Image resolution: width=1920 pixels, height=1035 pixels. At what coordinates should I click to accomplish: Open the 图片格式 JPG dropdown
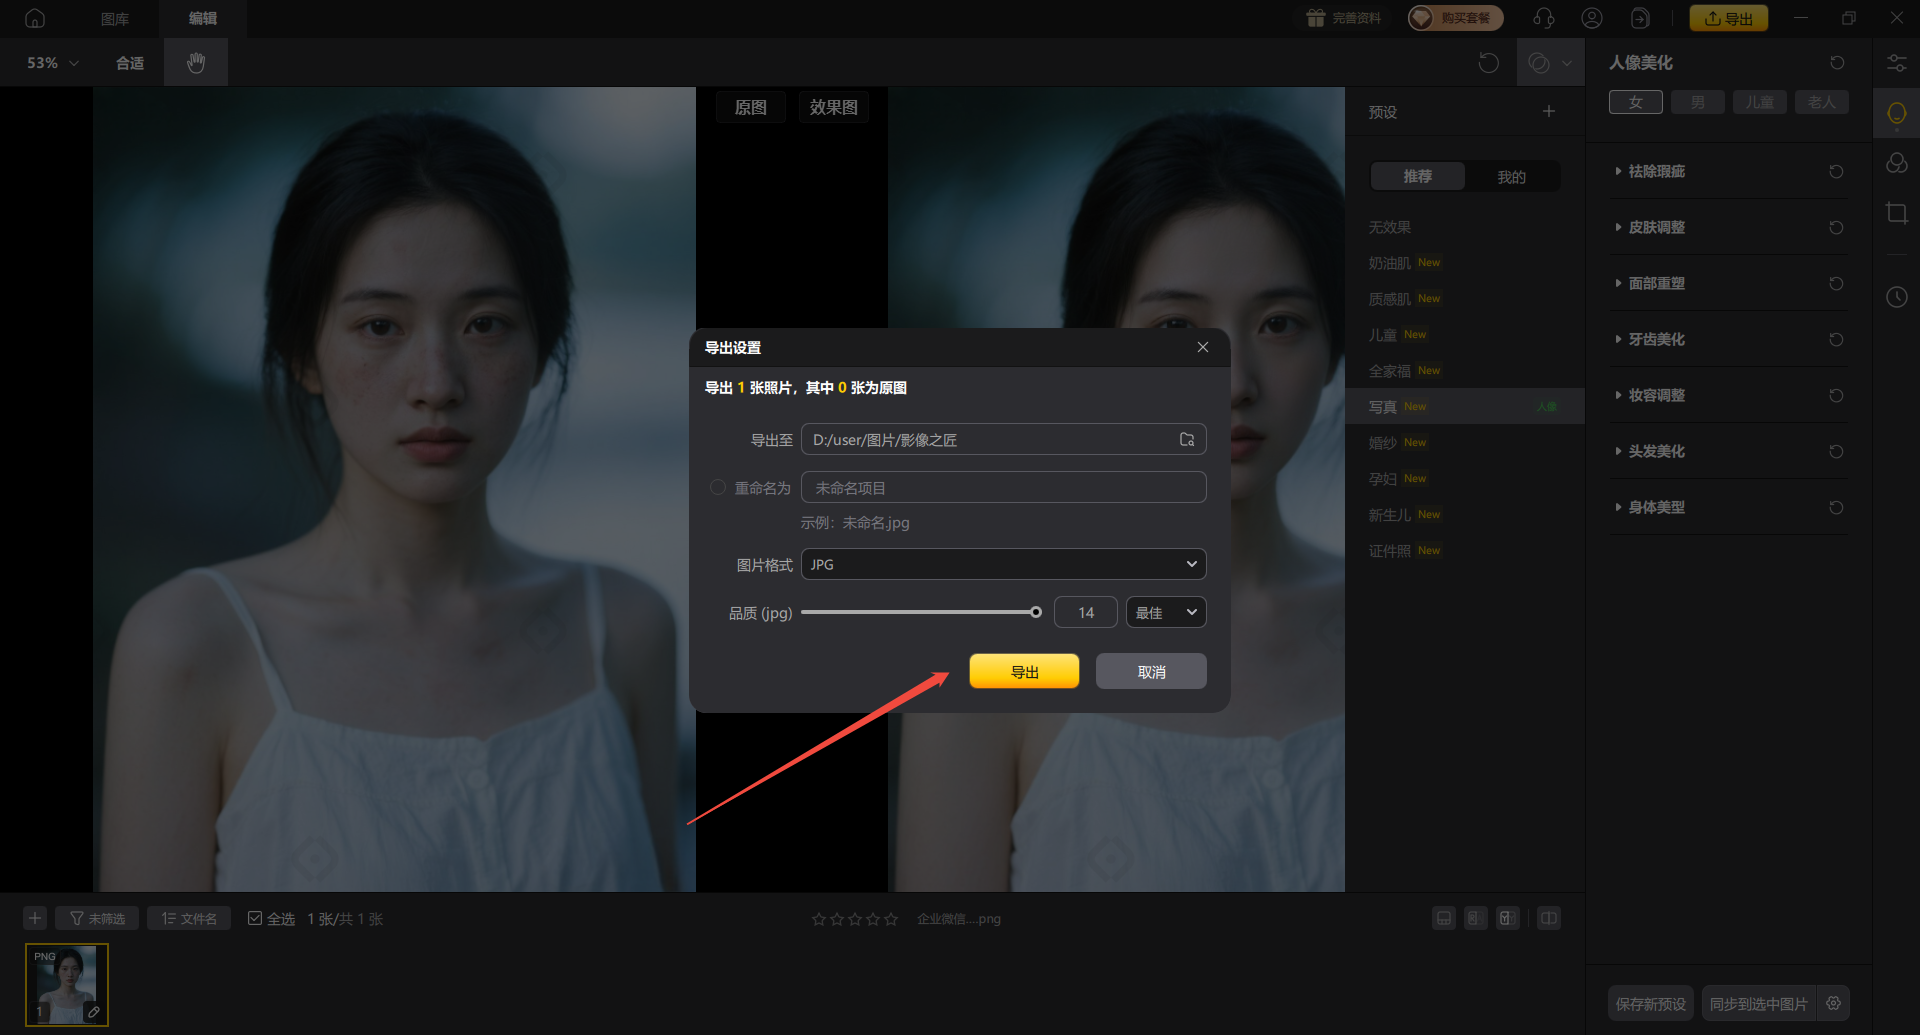click(x=1003, y=565)
